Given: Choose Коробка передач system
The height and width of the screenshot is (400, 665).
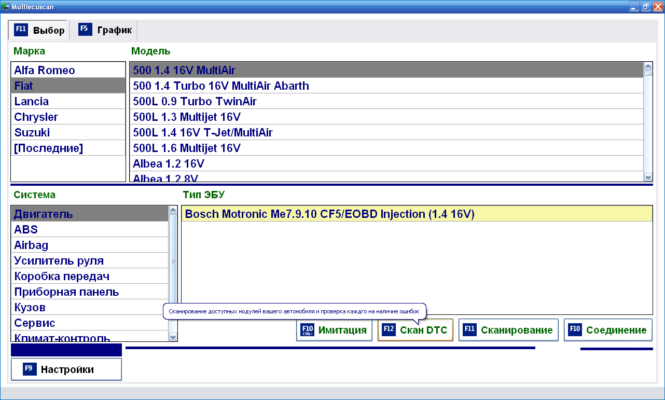Looking at the screenshot, I should [90, 276].
